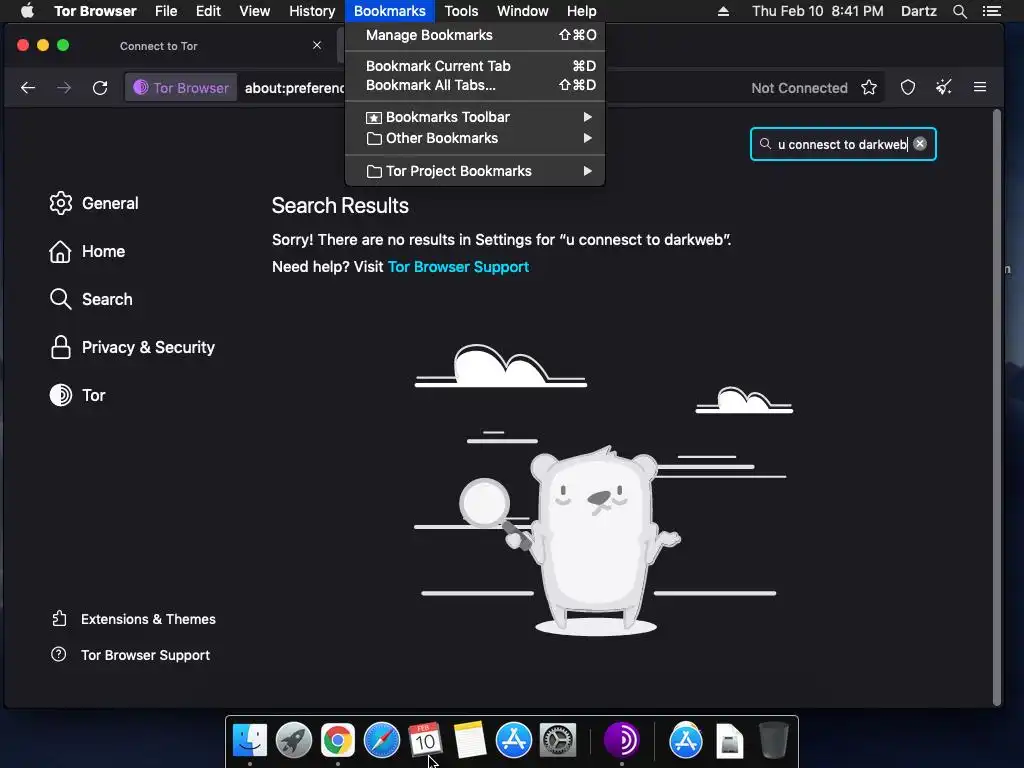This screenshot has width=1024, height=768.
Task: Click the eject icon in menu bar
Action: (723, 11)
